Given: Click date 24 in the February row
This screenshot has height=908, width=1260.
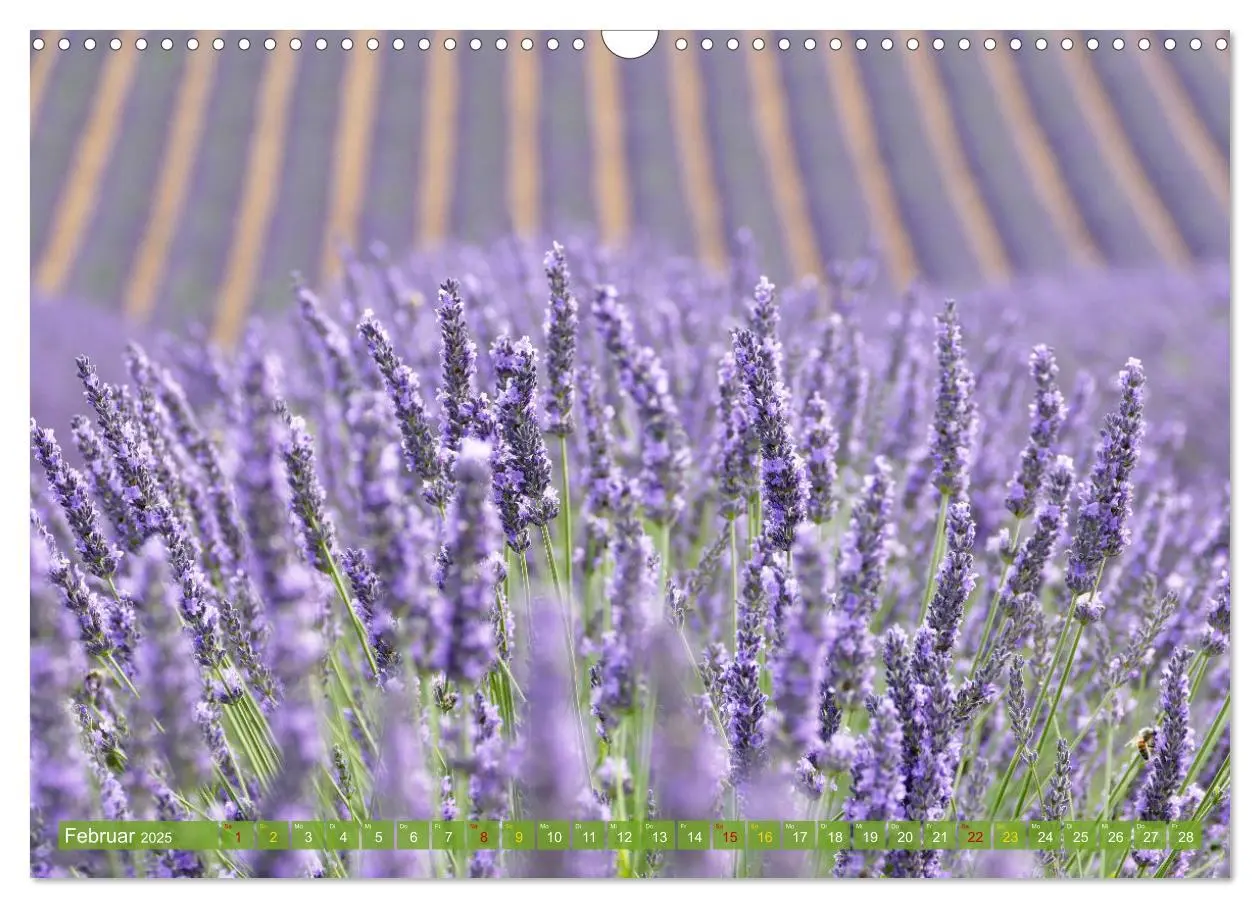Looking at the screenshot, I should 1043,836.
